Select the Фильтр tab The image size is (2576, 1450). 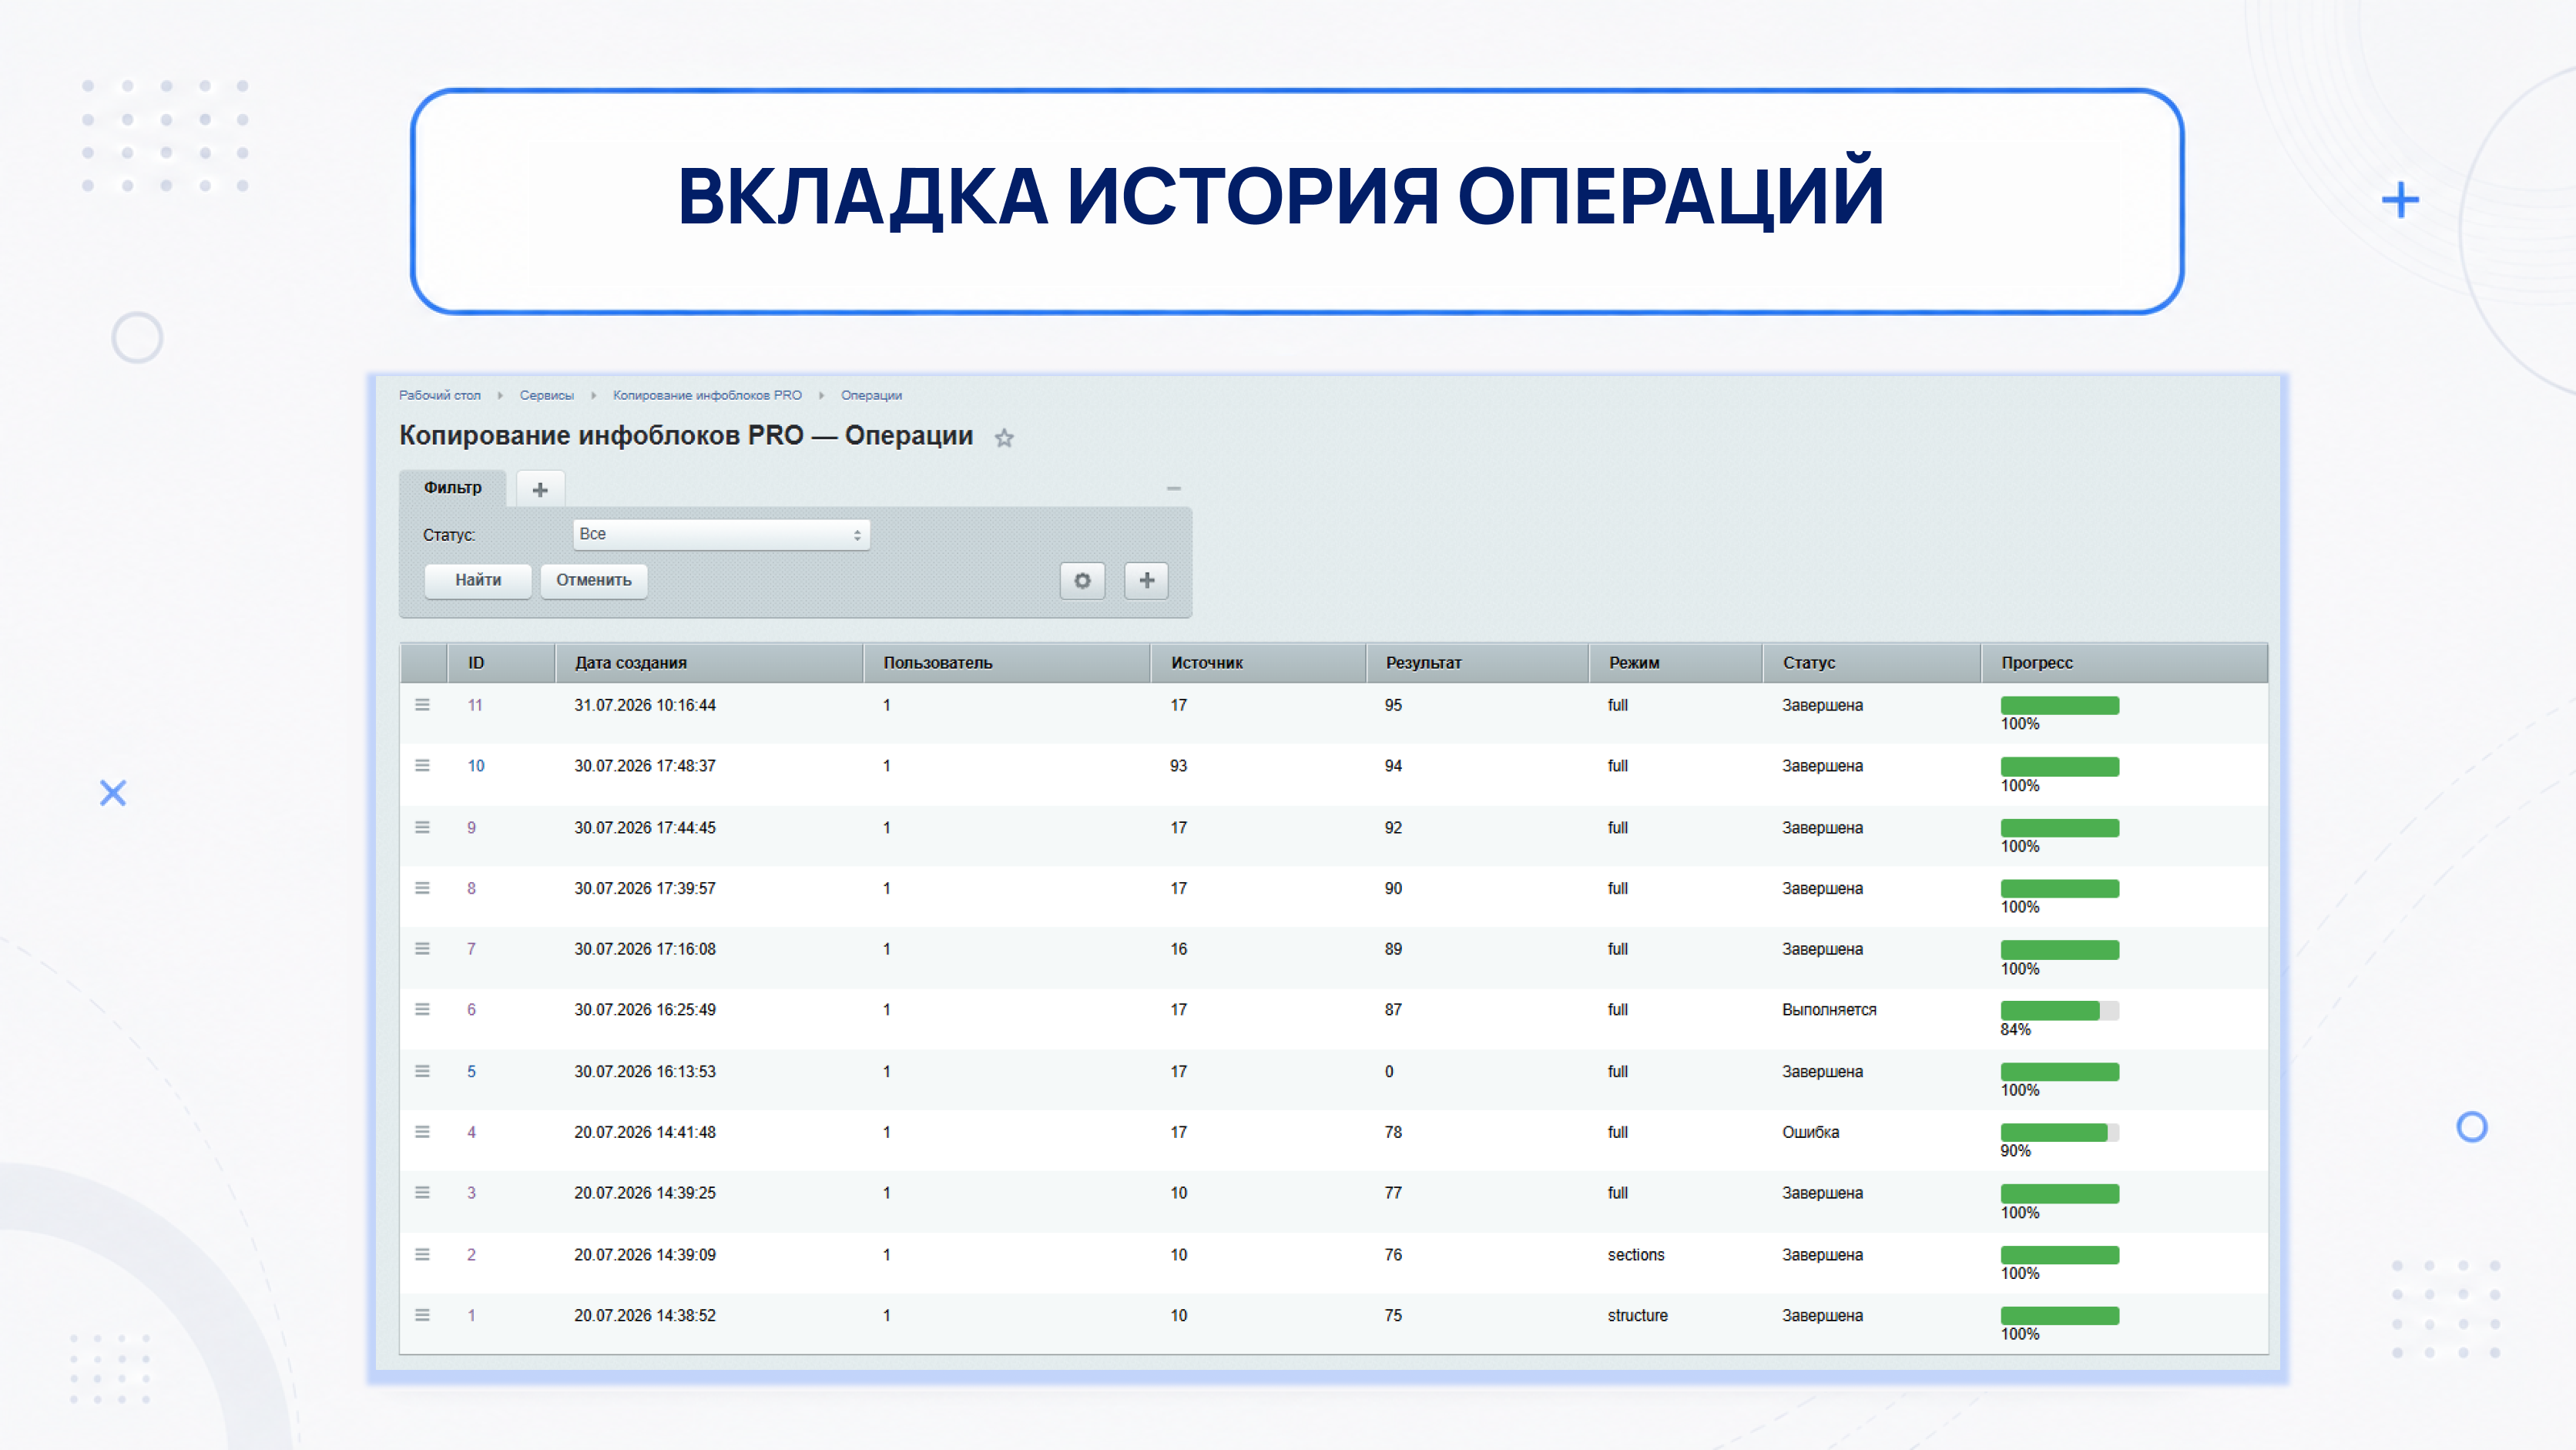tap(452, 488)
